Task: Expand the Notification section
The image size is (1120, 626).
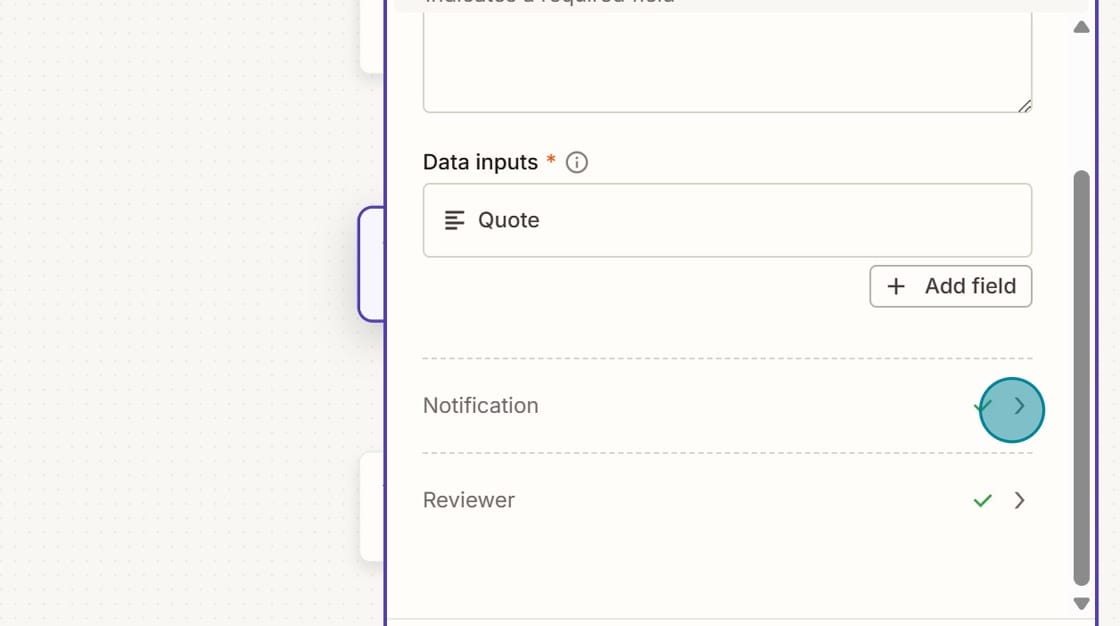Action: (1018, 408)
